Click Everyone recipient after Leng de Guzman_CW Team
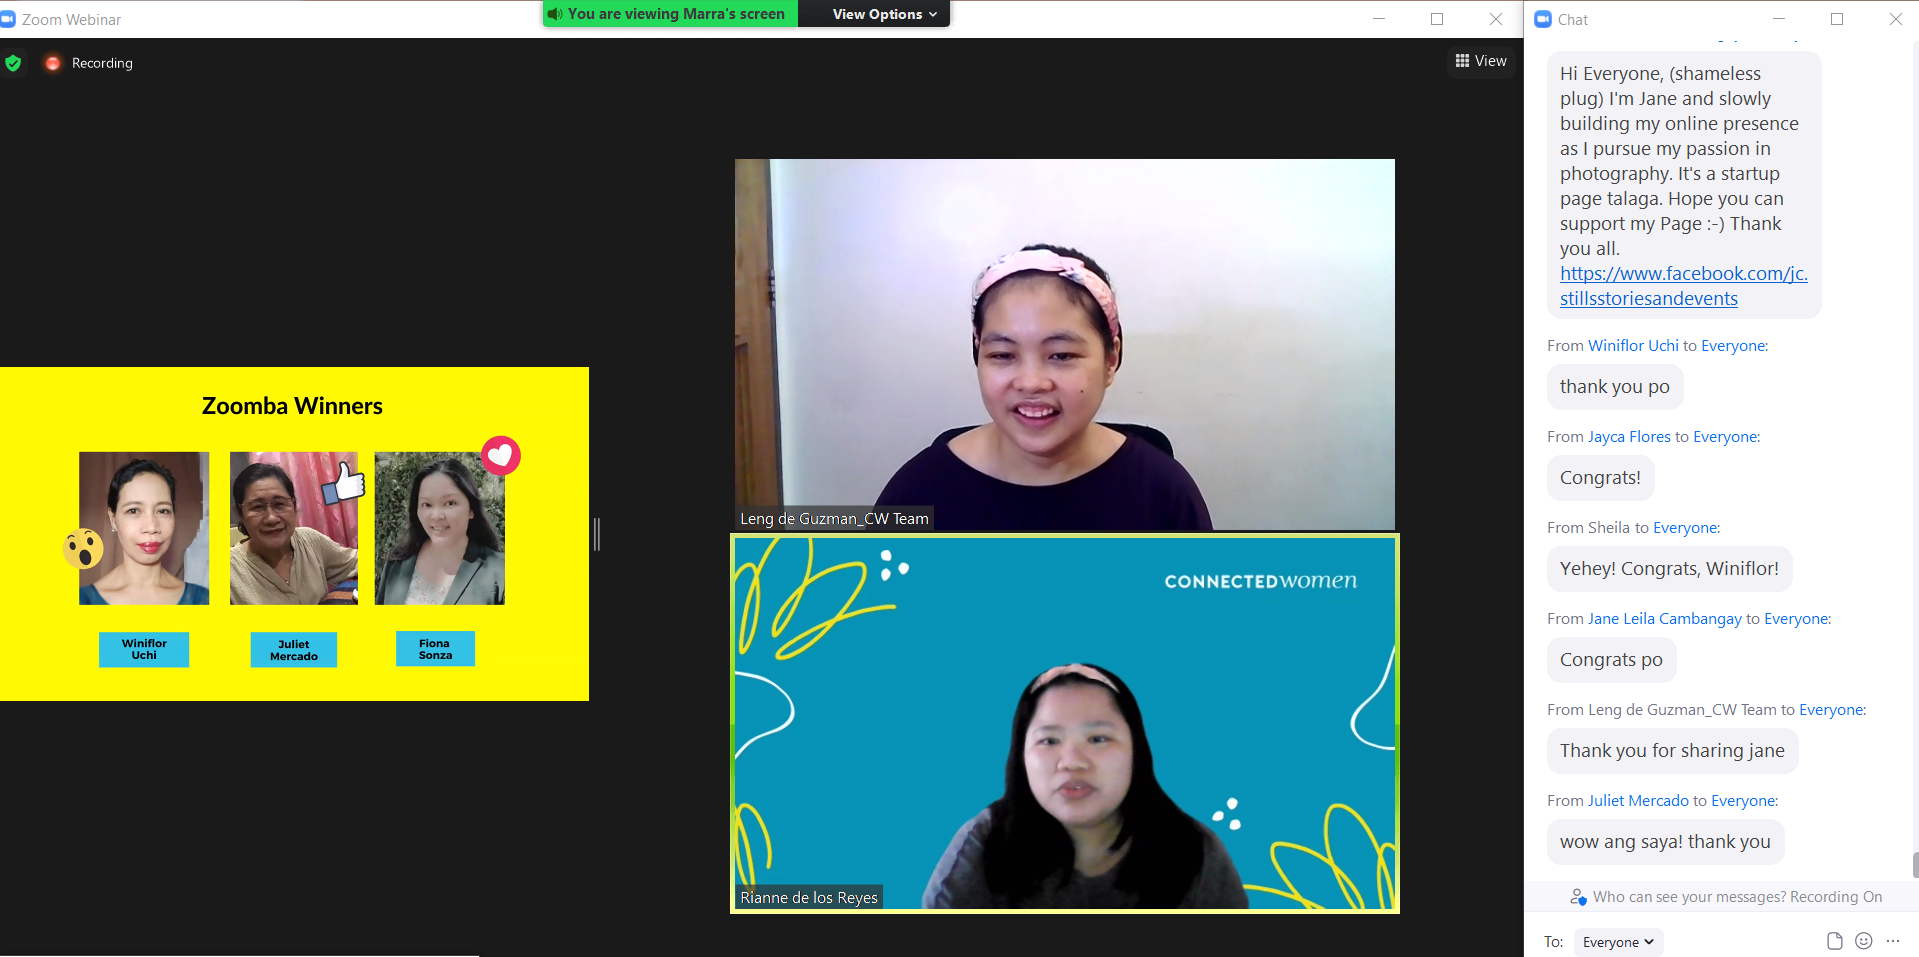1919x957 pixels. pyautogui.click(x=1832, y=710)
